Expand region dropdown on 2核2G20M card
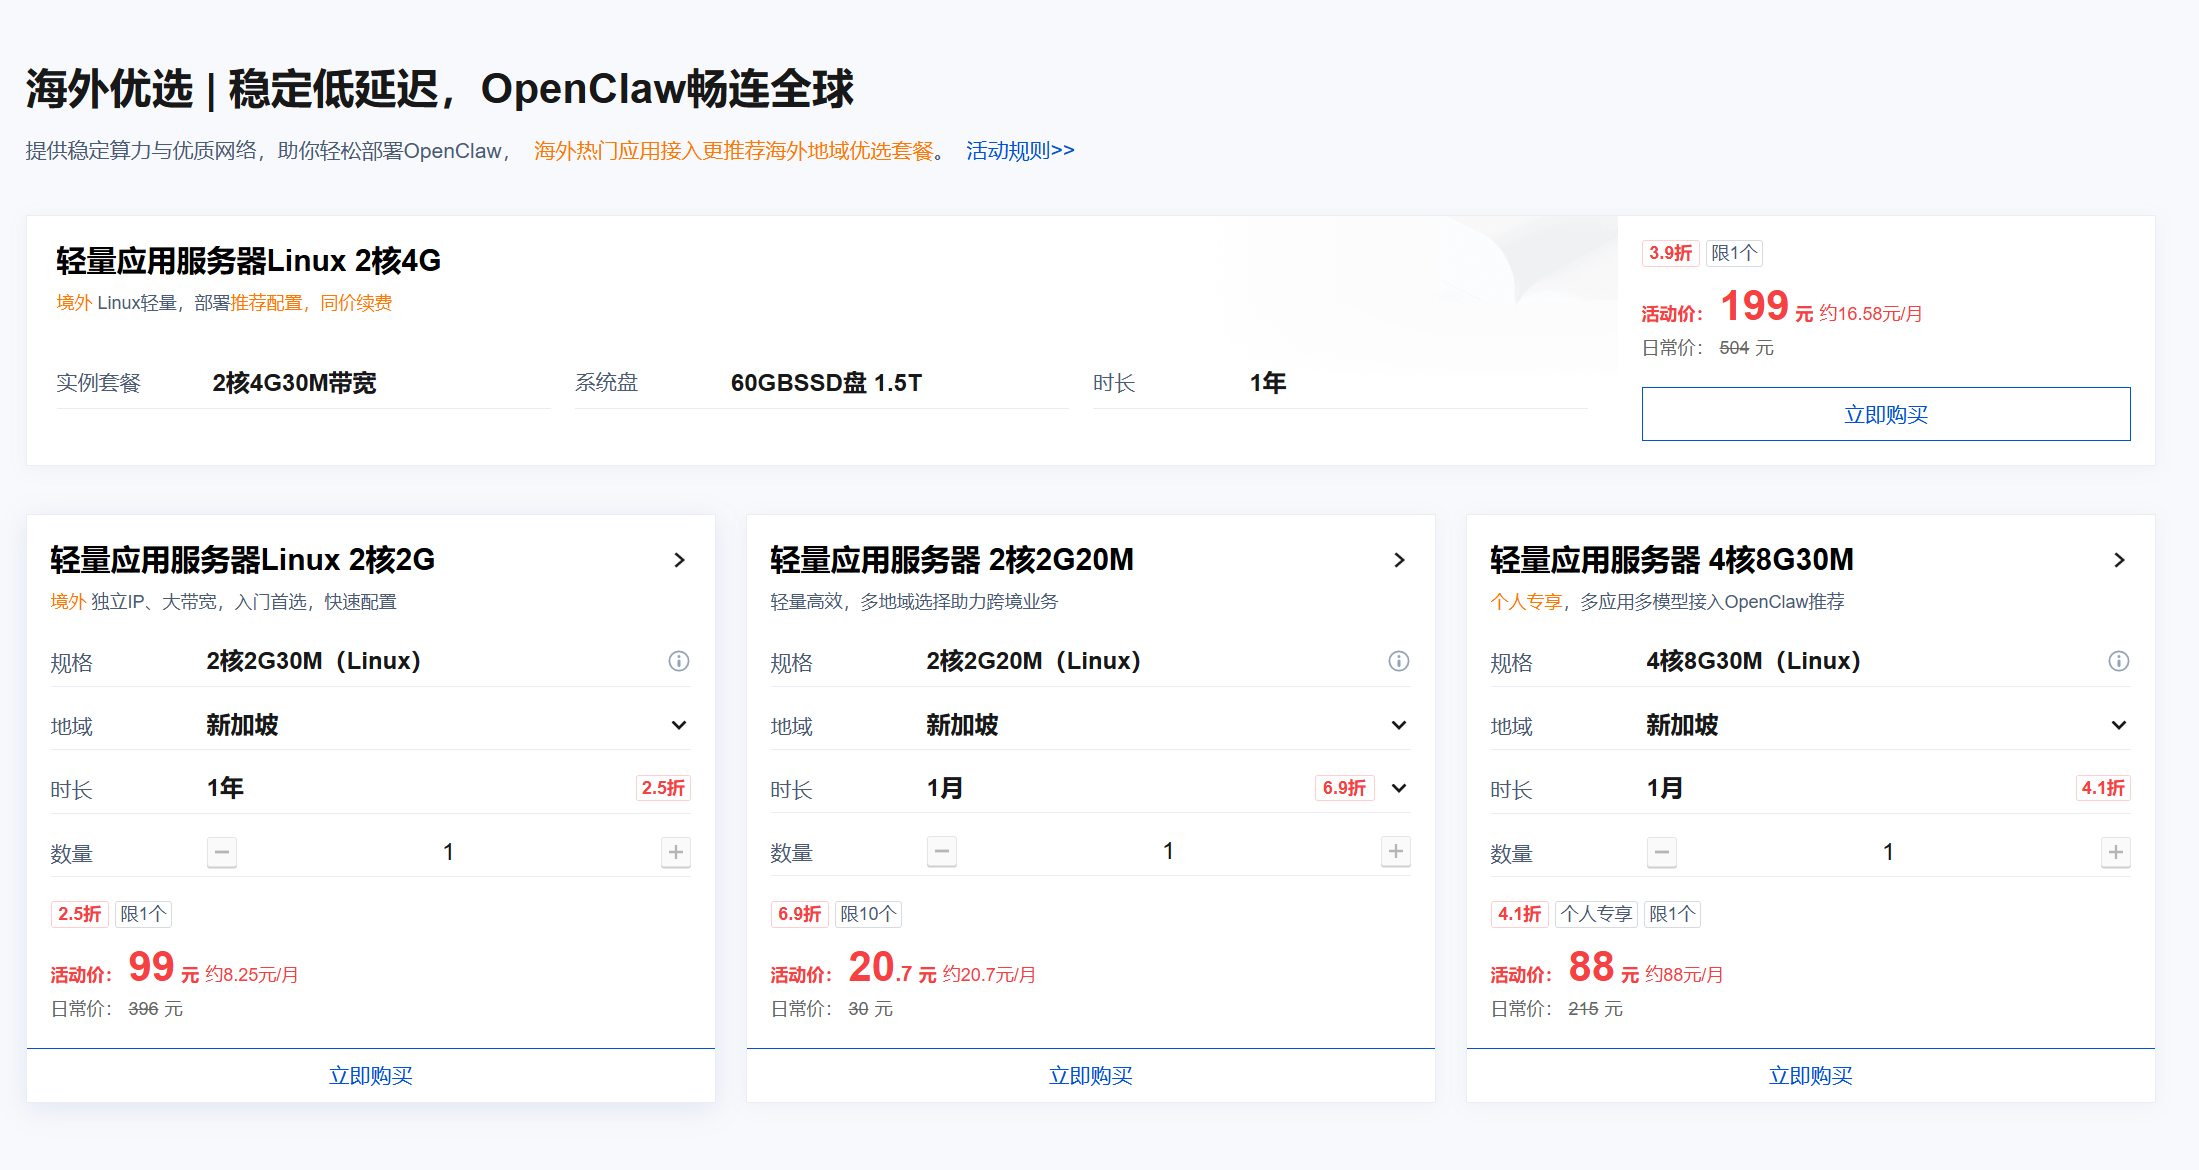 pyautogui.click(x=1399, y=725)
